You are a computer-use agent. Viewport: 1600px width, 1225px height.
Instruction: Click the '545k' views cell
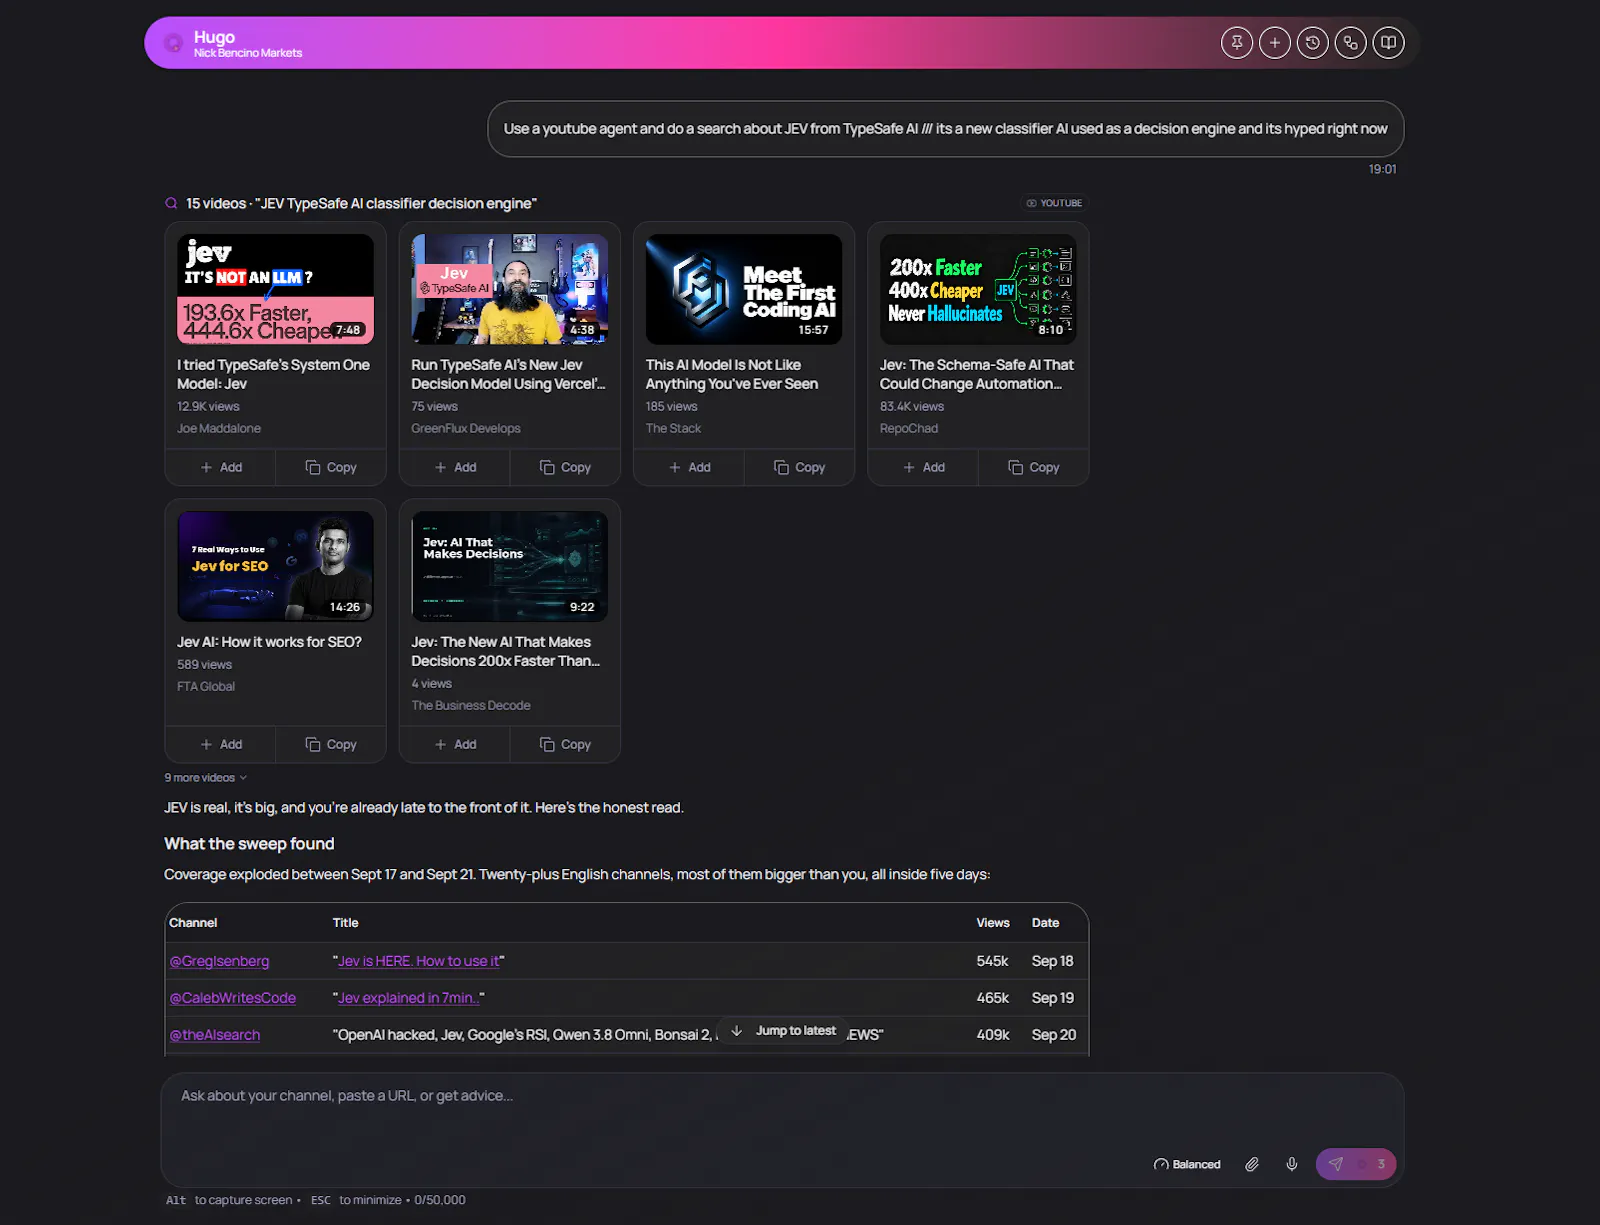tap(992, 961)
